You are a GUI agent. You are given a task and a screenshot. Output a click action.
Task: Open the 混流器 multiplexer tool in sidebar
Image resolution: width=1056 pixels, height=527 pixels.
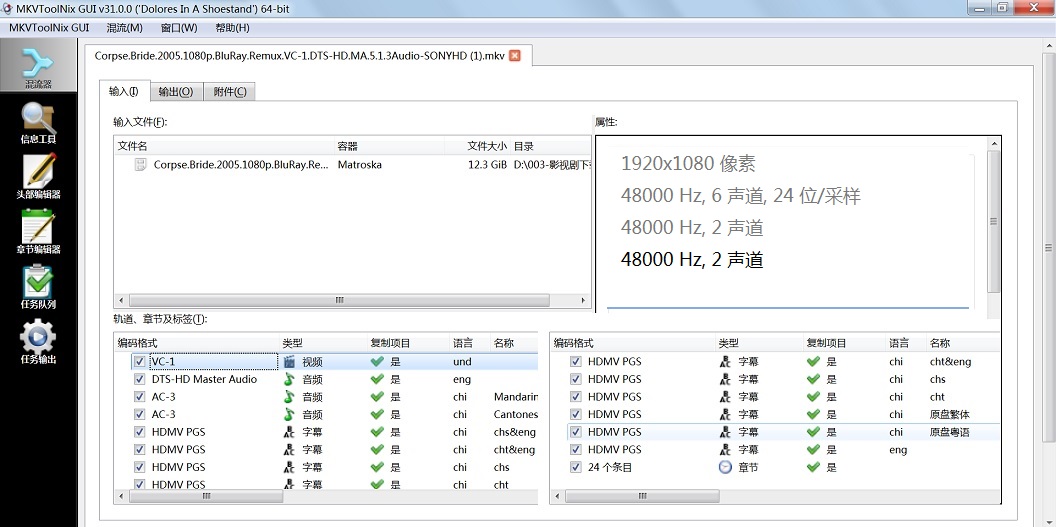(38, 69)
